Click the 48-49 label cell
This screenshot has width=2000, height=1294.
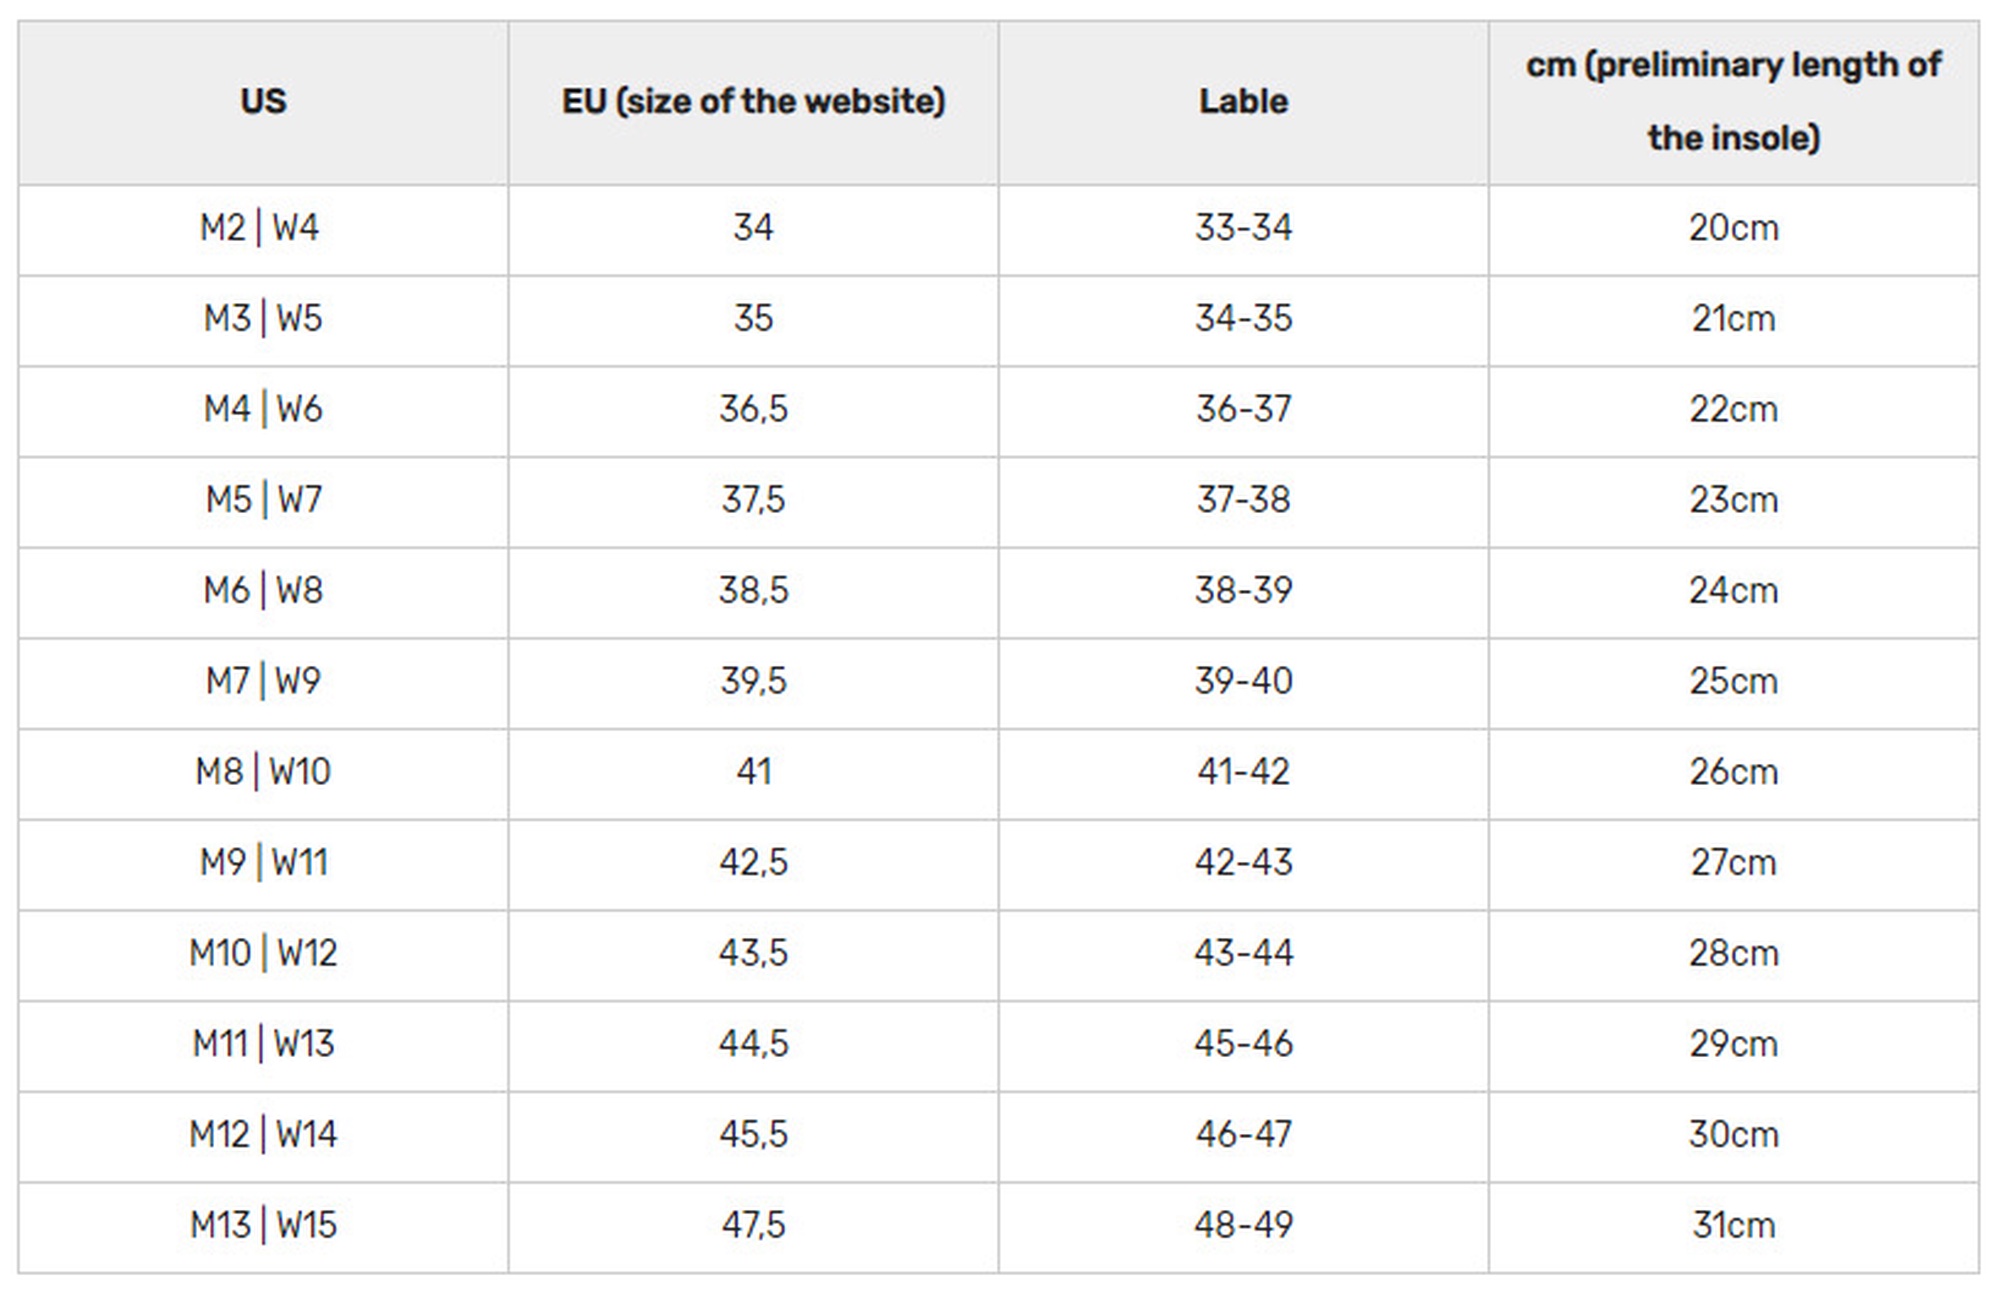point(1243,1227)
